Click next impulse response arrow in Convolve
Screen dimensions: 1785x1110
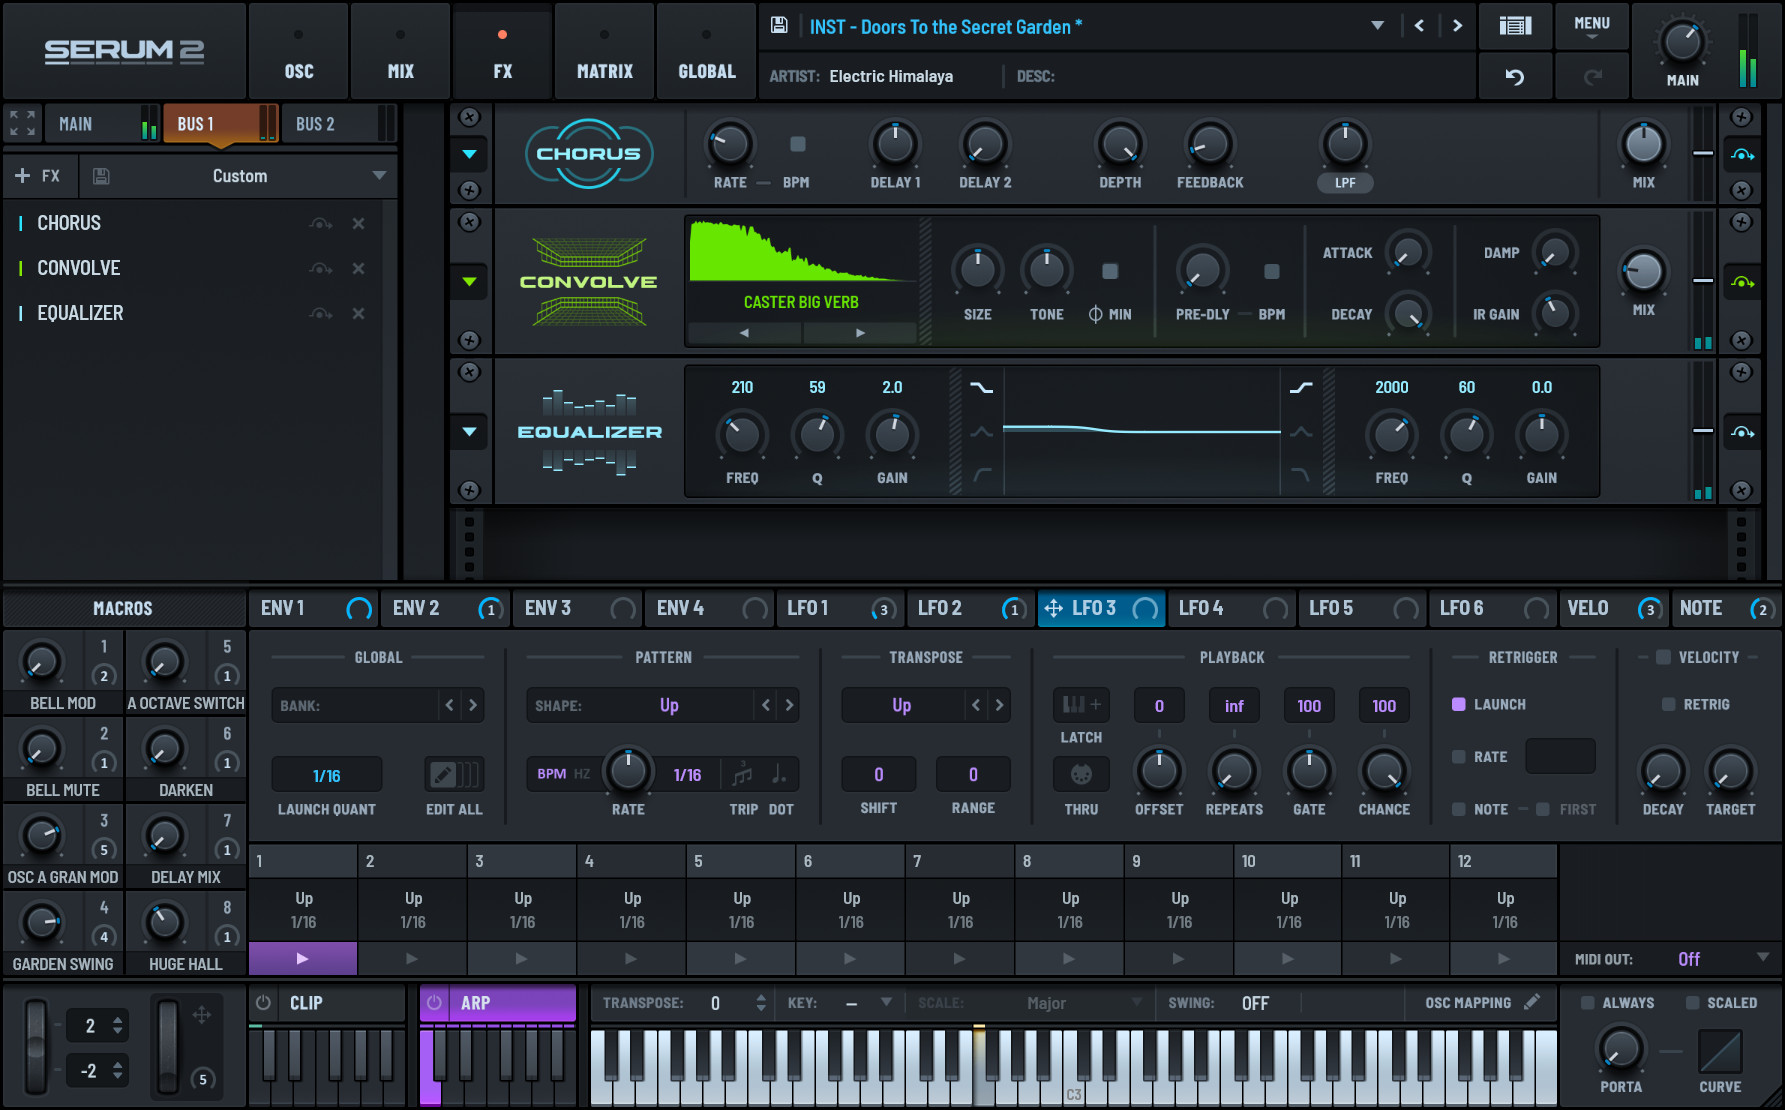point(860,333)
